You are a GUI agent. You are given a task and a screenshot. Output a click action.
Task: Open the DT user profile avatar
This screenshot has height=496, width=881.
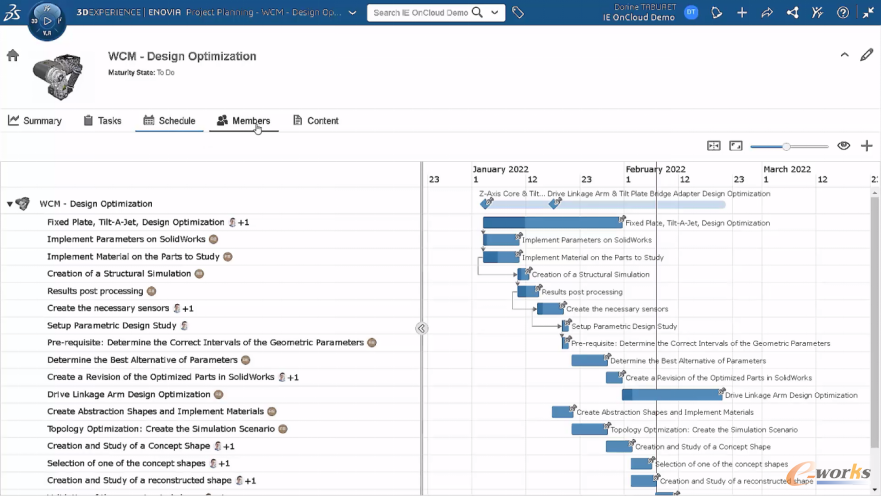point(691,12)
